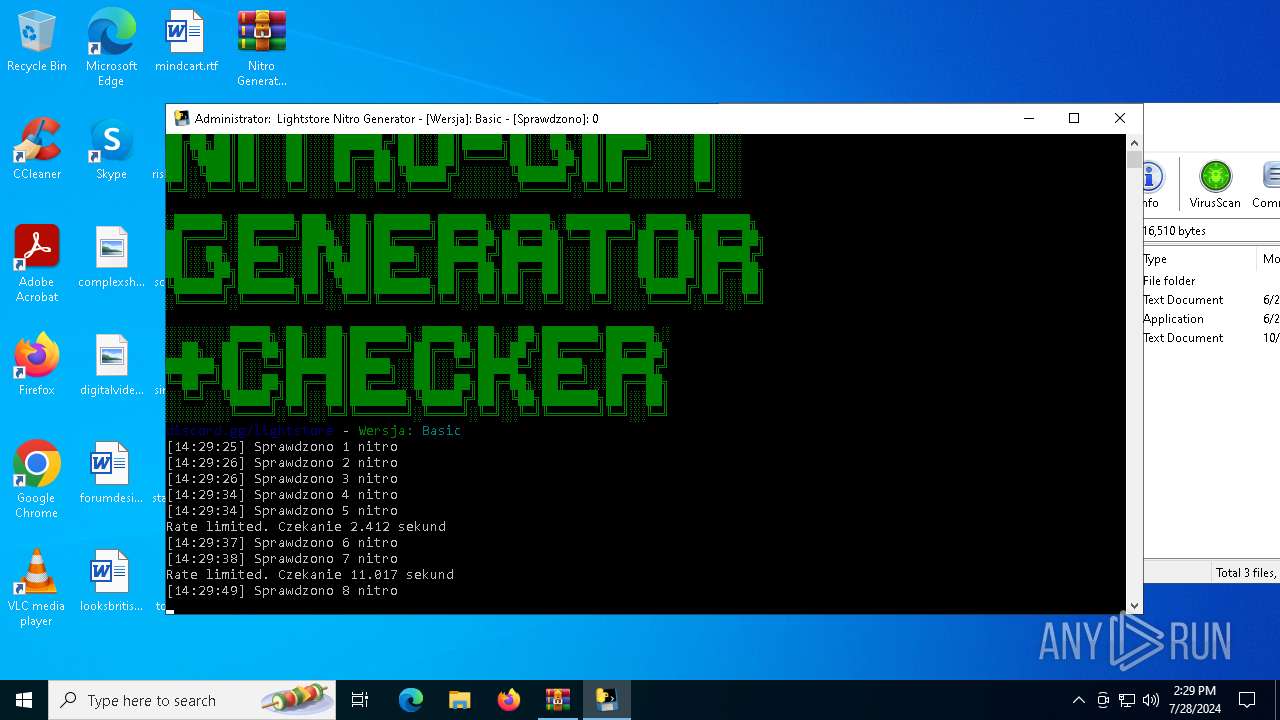
Task: Open the console window's system menu icon
Action: point(181,118)
